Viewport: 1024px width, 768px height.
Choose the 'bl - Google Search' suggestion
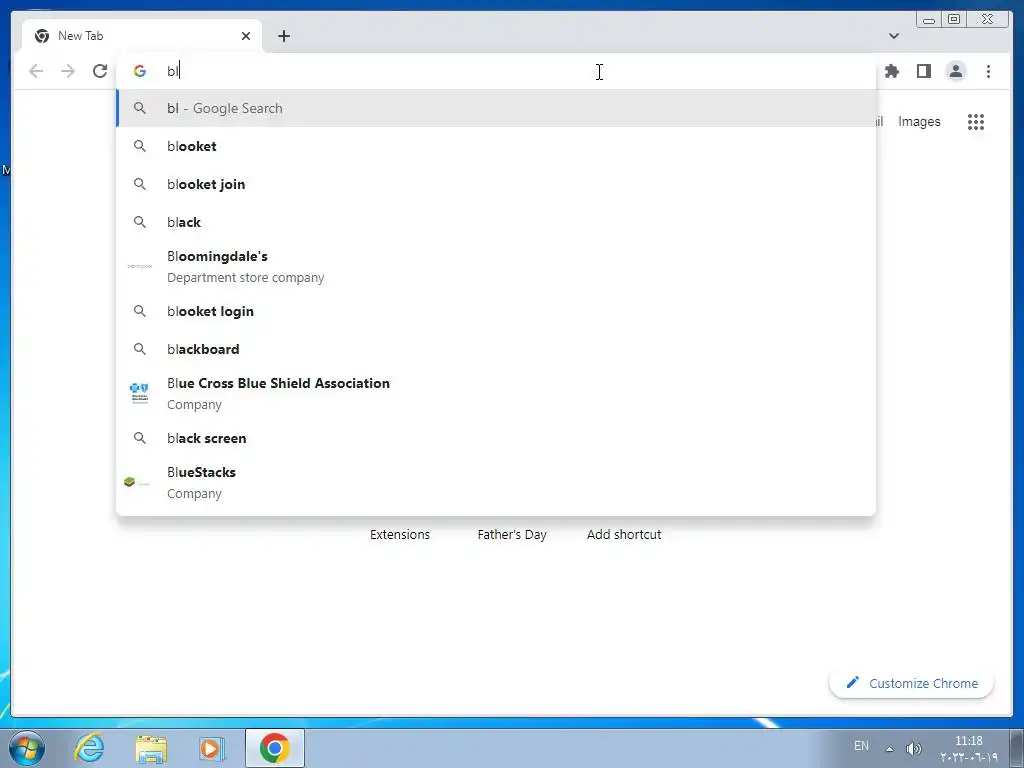(496, 108)
